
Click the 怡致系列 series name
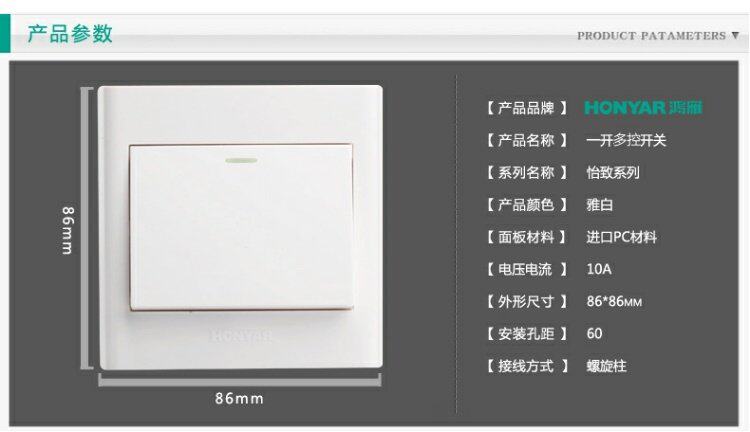[613, 172]
